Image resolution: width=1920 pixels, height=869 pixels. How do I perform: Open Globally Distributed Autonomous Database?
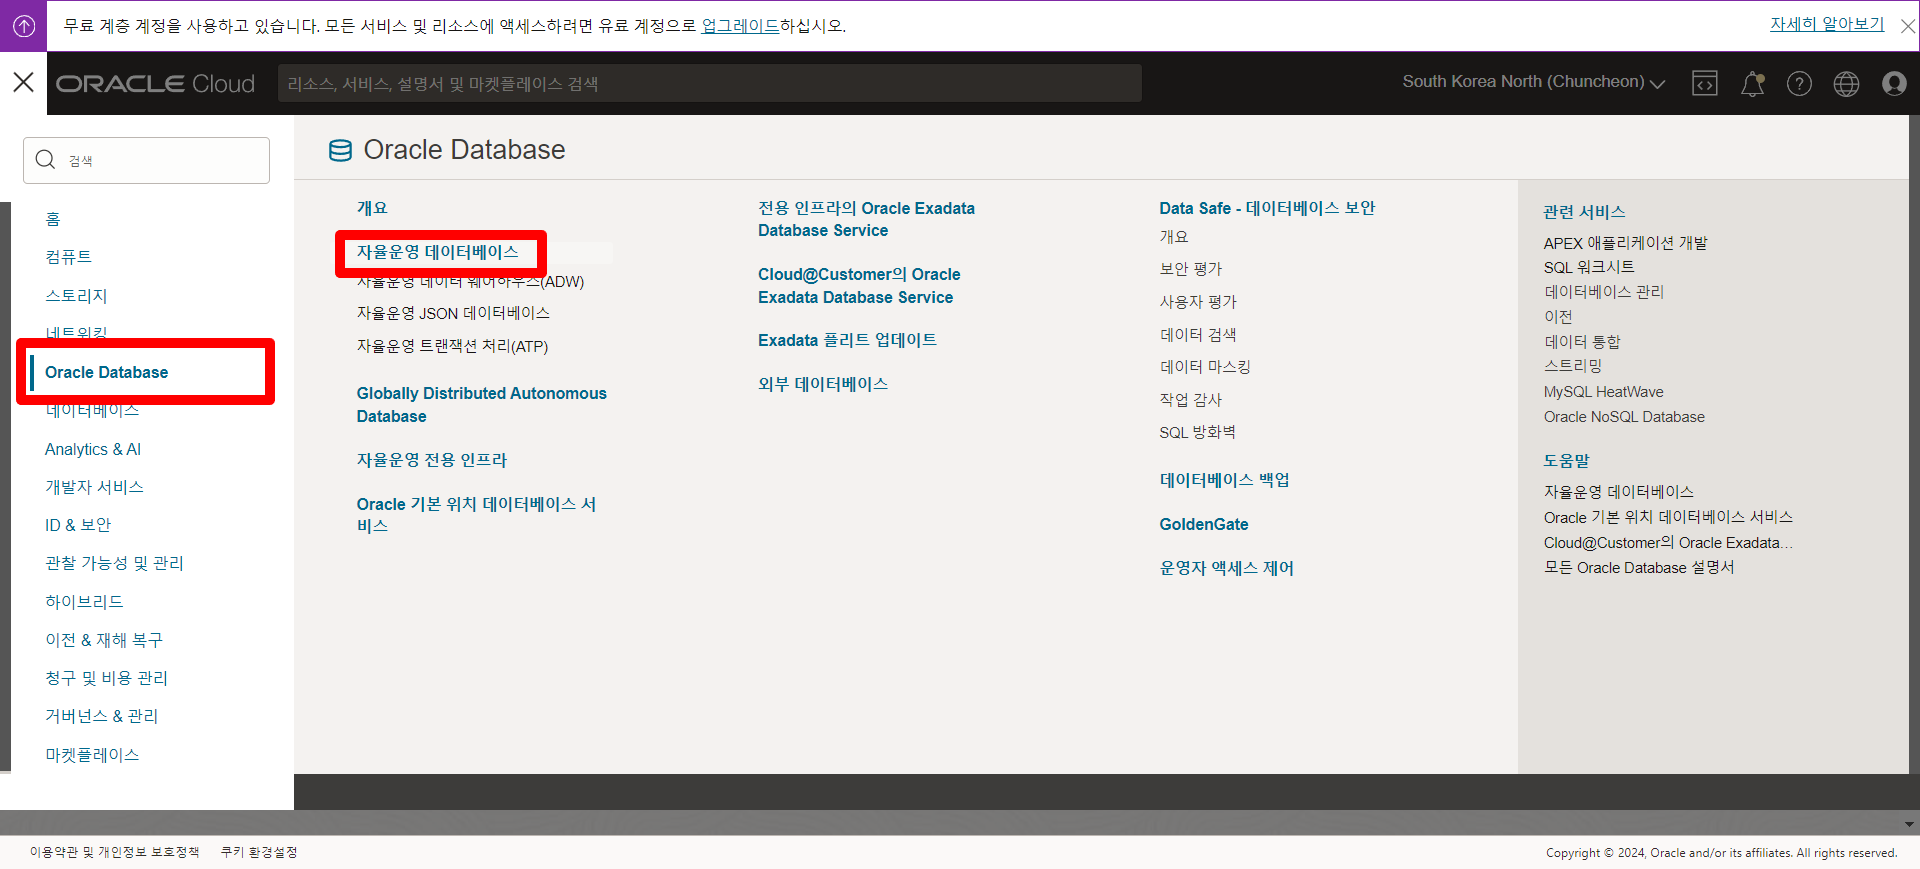481,405
